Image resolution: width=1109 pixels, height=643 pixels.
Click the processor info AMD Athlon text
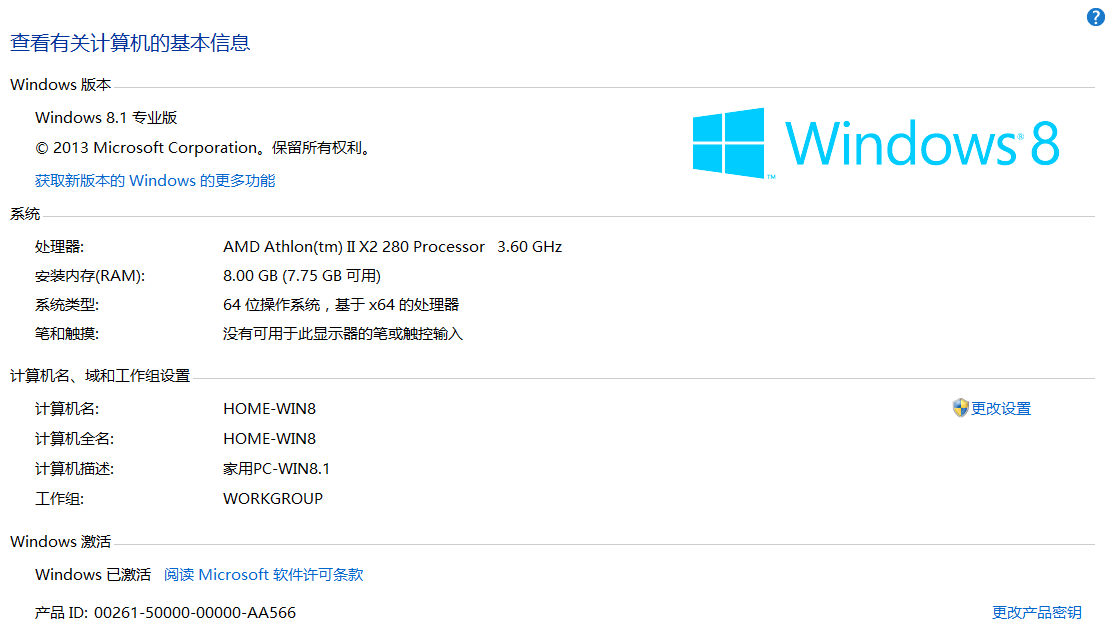click(390, 246)
